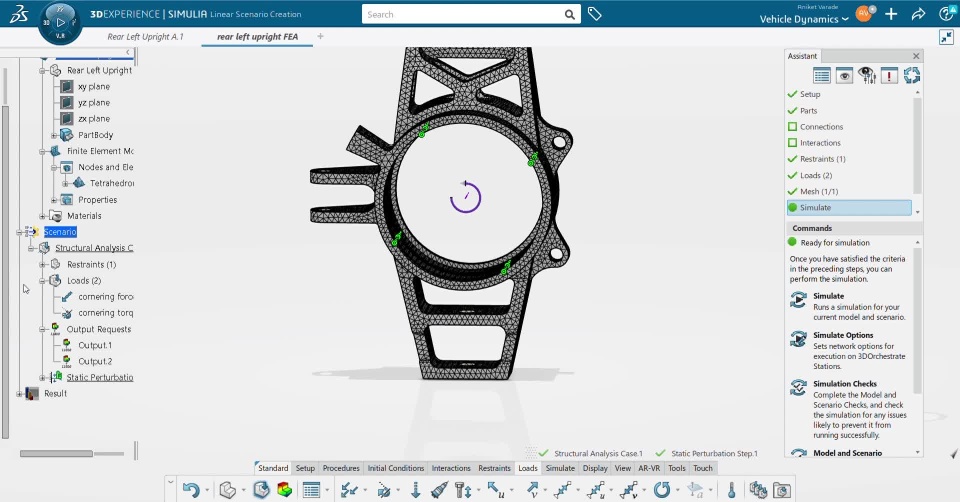Select the Force tool with u arrow
Image resolution: width=960 pixels, height=502 pixels.
pos(496,490)
